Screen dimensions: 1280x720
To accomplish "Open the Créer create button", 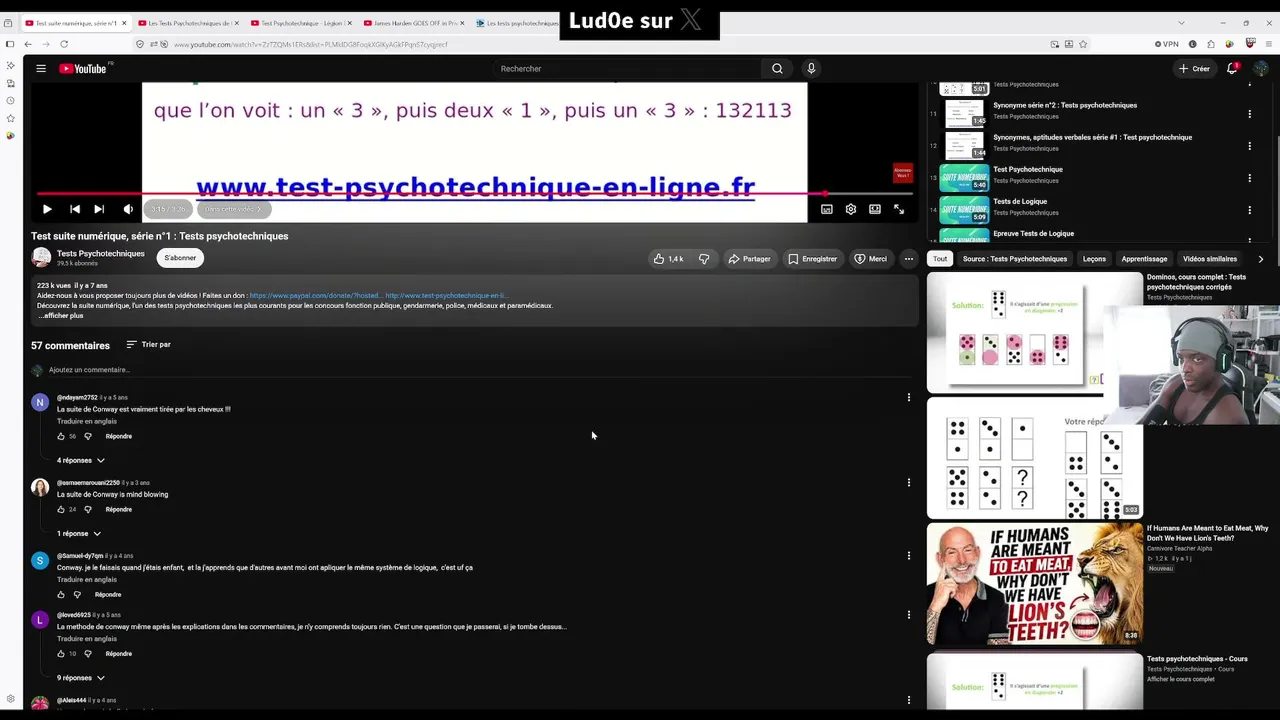I will point(1193,68).
